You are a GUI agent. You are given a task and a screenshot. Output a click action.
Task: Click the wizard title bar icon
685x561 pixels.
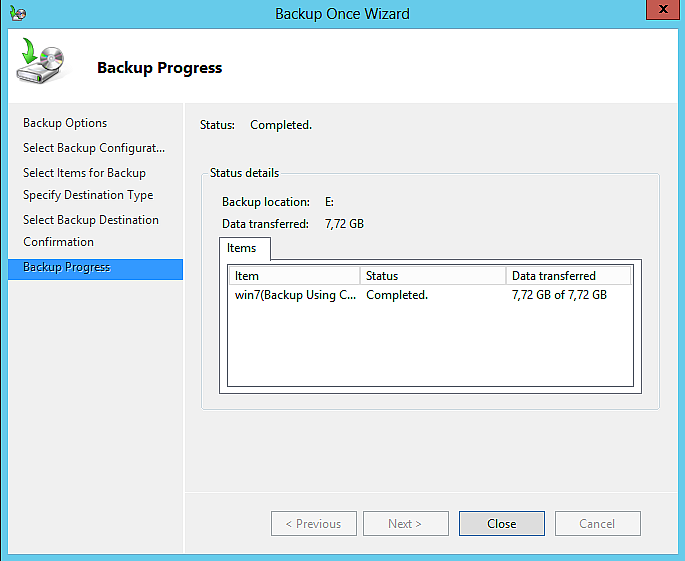coord(18,13)
